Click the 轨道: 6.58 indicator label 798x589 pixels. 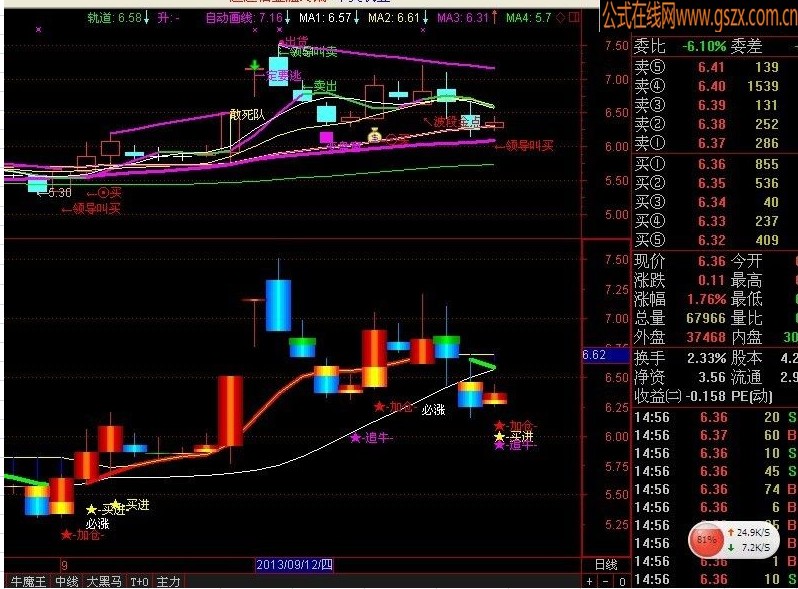(x=118, y=18)
